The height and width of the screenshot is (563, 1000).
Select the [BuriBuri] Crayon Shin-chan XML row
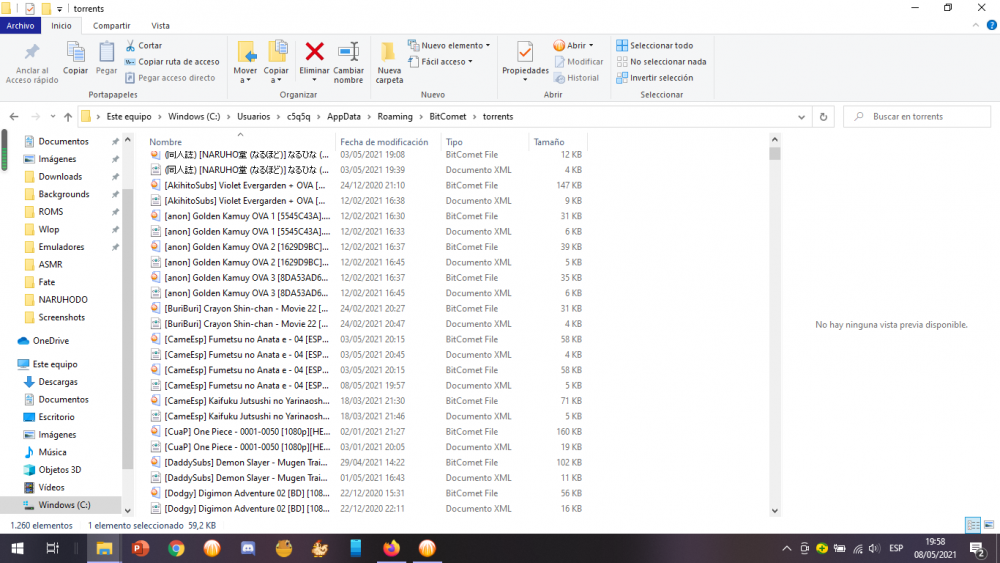tap(366, 324)
